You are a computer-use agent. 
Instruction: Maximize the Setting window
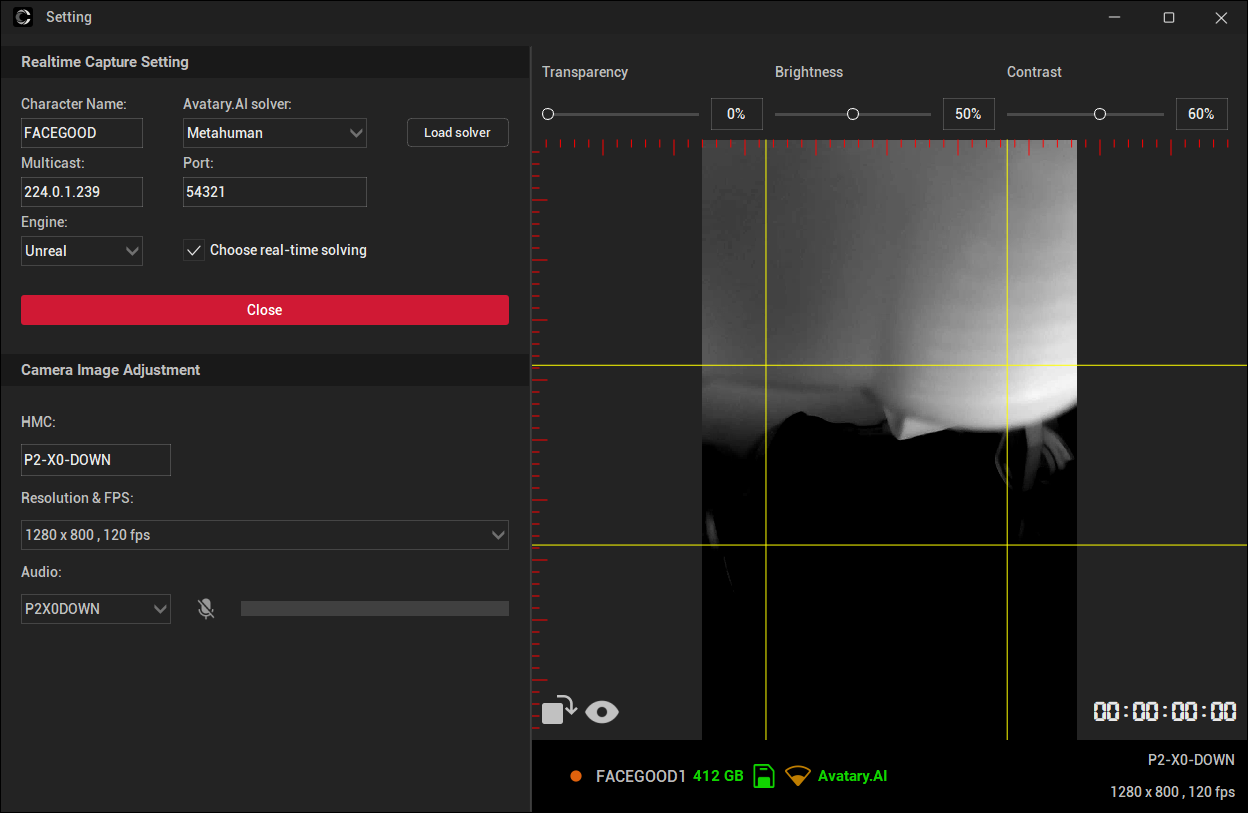tap(1169, 18)
